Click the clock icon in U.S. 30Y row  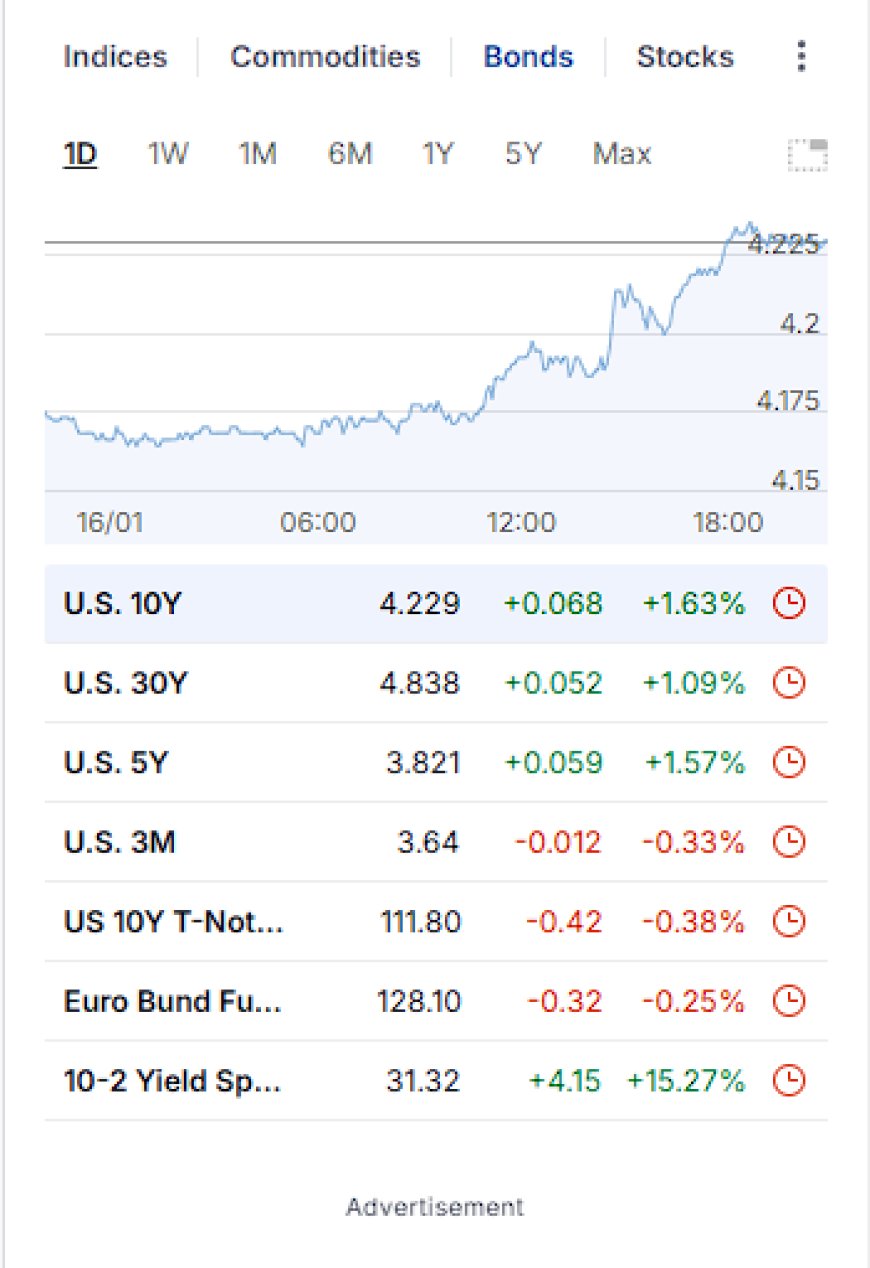pos(790,683)
